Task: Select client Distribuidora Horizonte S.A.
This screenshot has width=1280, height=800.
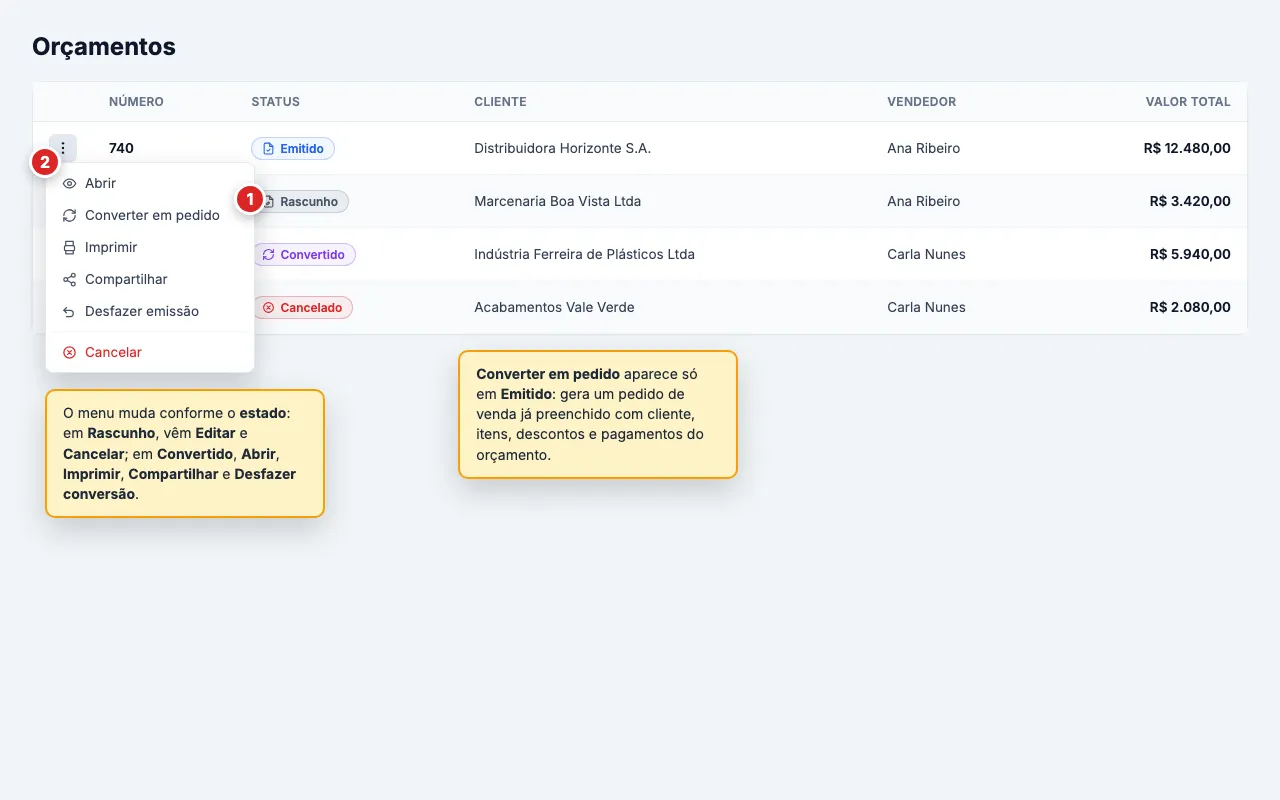Action: pos(562,148)
